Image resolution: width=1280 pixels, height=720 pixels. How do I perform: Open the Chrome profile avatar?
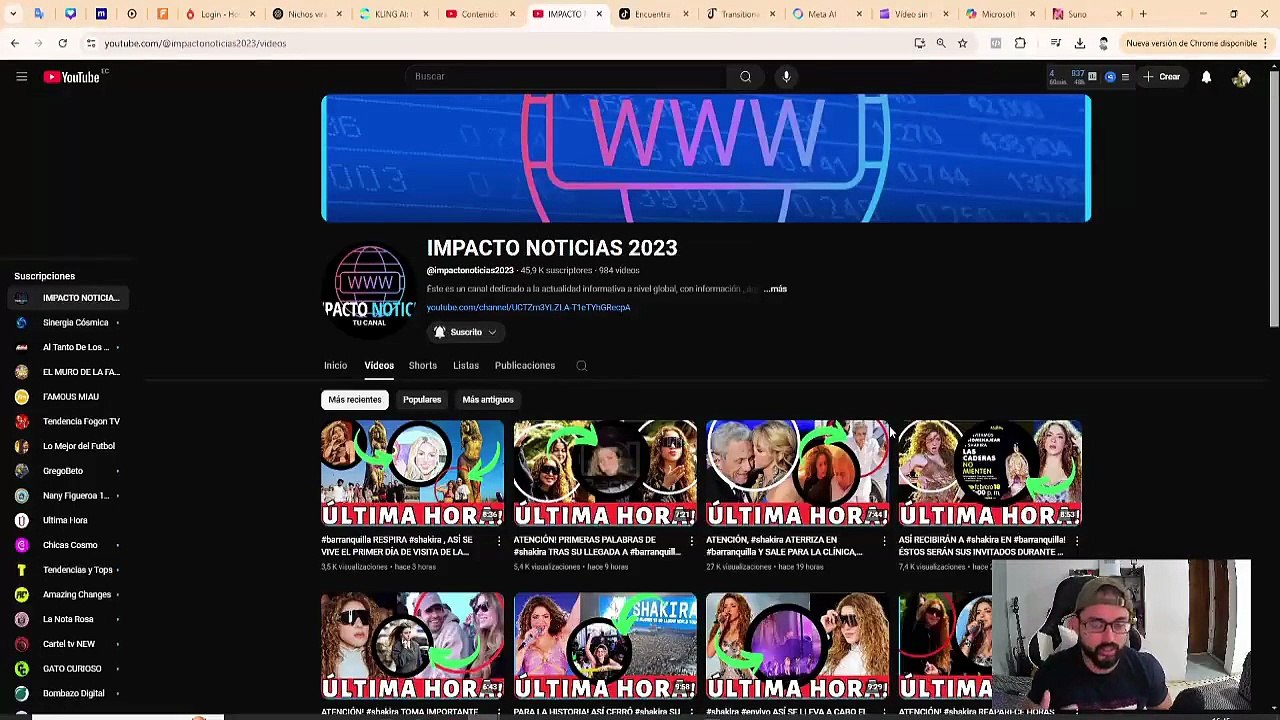pyautogui.click(x=1103, y=43)
